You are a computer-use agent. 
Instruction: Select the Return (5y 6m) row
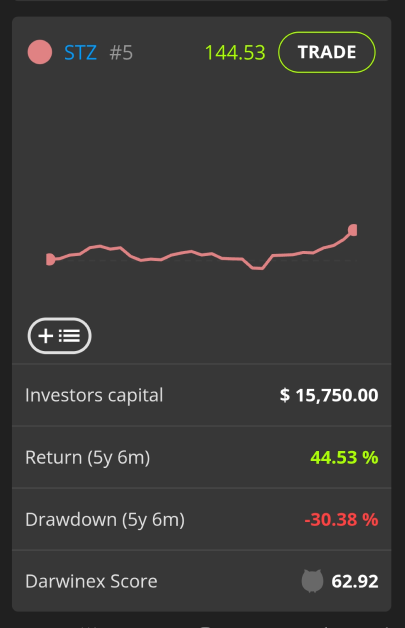201,457
